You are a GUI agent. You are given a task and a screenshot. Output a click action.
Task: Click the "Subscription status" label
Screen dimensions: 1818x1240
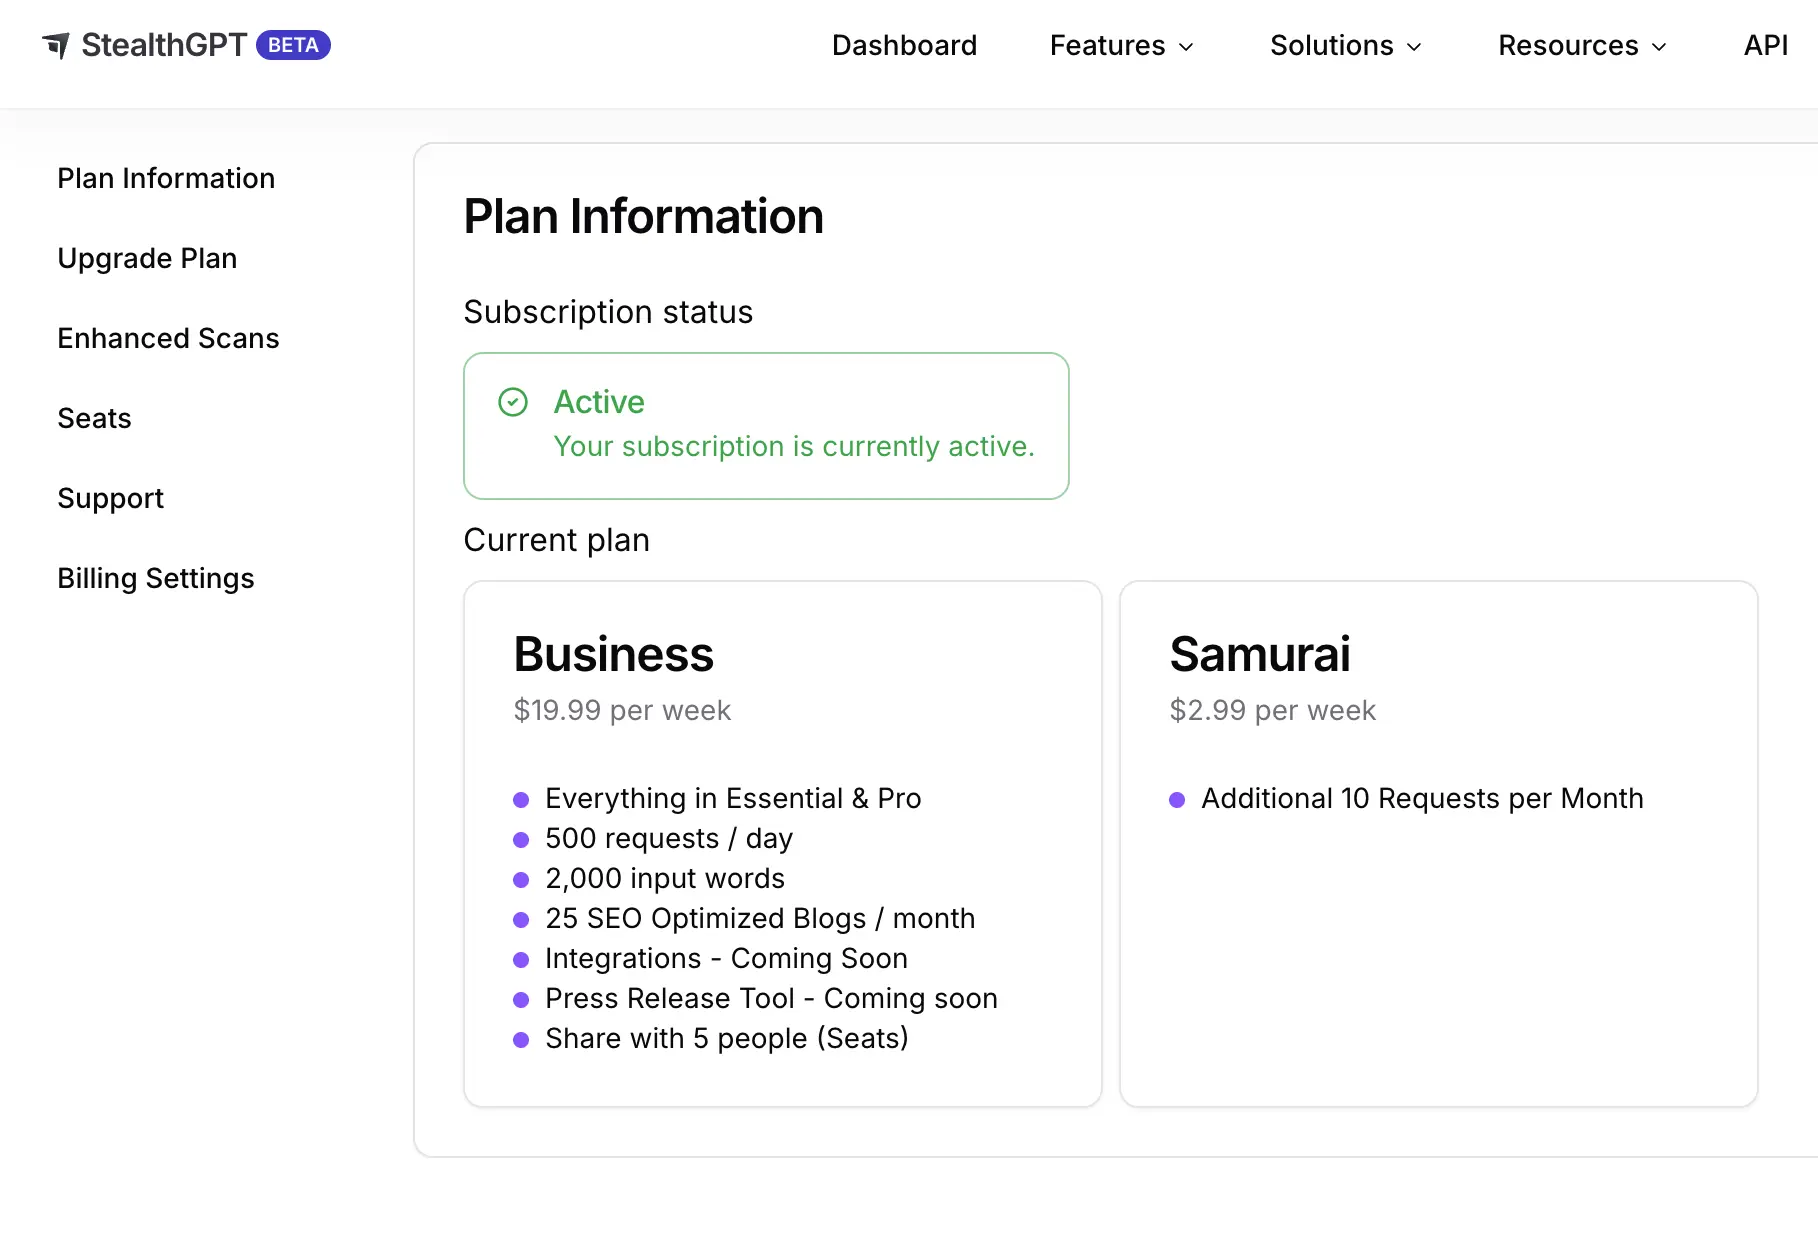pos(608,312)
